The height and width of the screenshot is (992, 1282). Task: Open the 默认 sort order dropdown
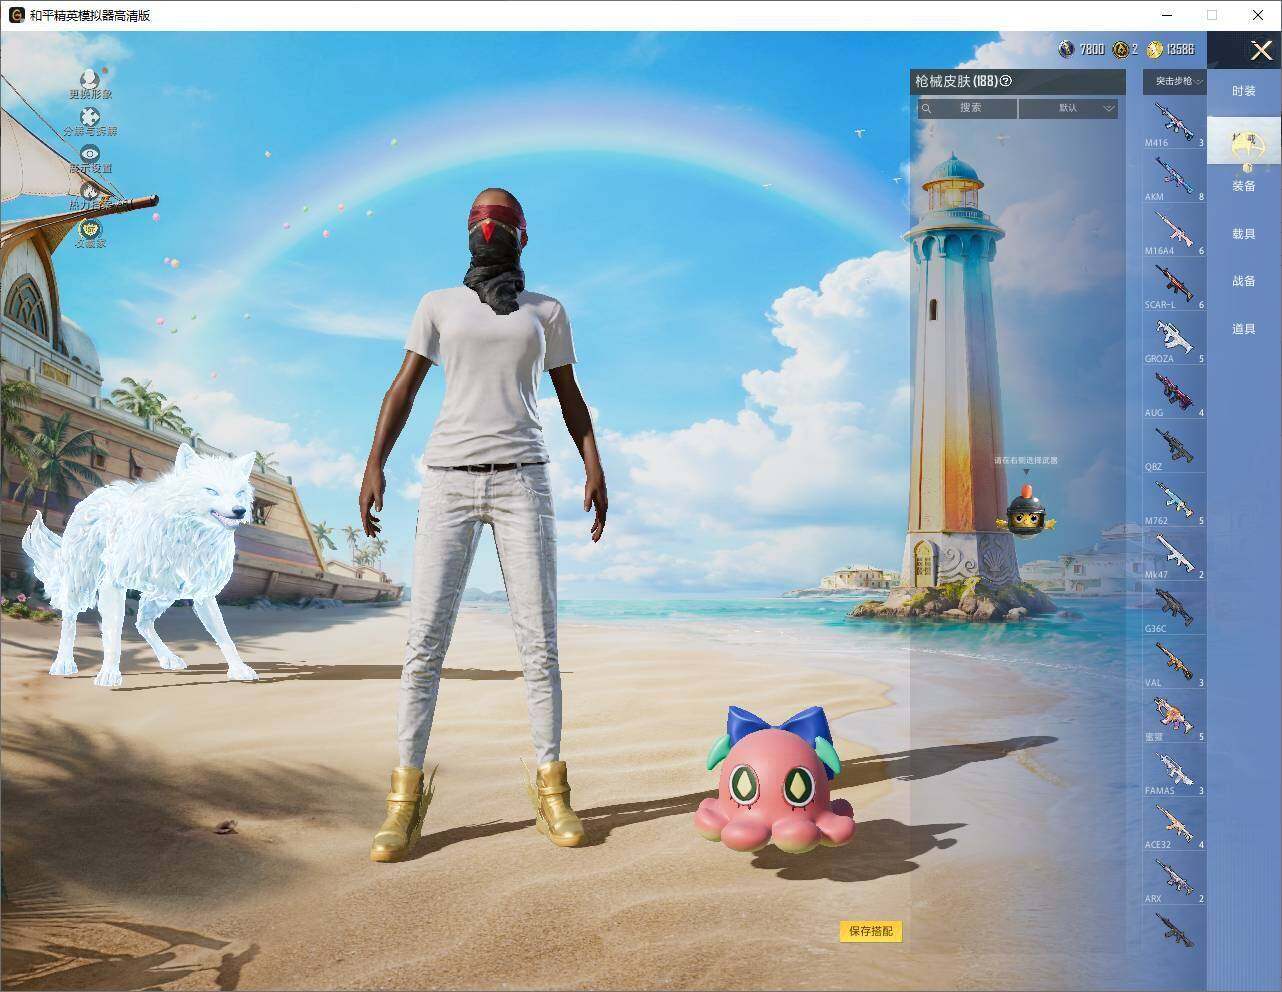1068,108
